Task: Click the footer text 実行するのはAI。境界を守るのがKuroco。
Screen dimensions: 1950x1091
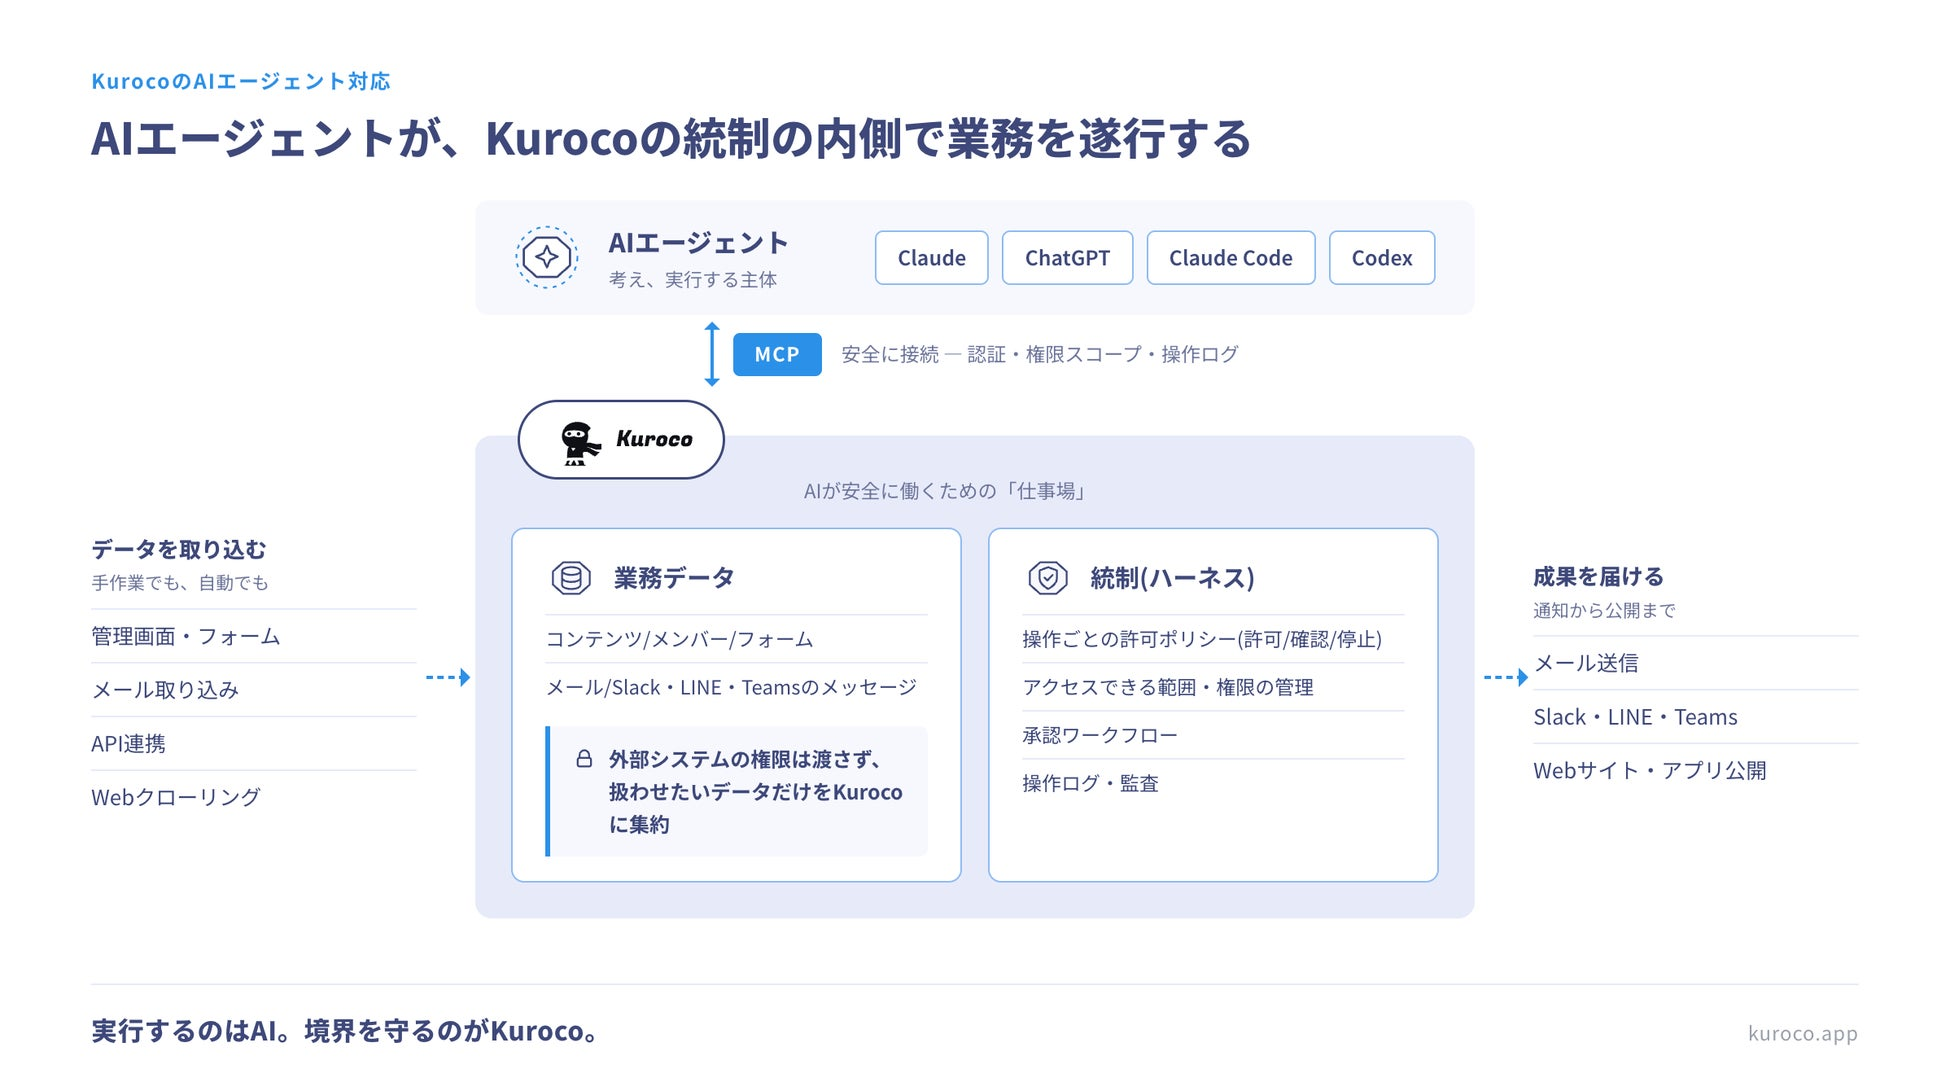Action: pyautogui.click(x=345, y=1031)
